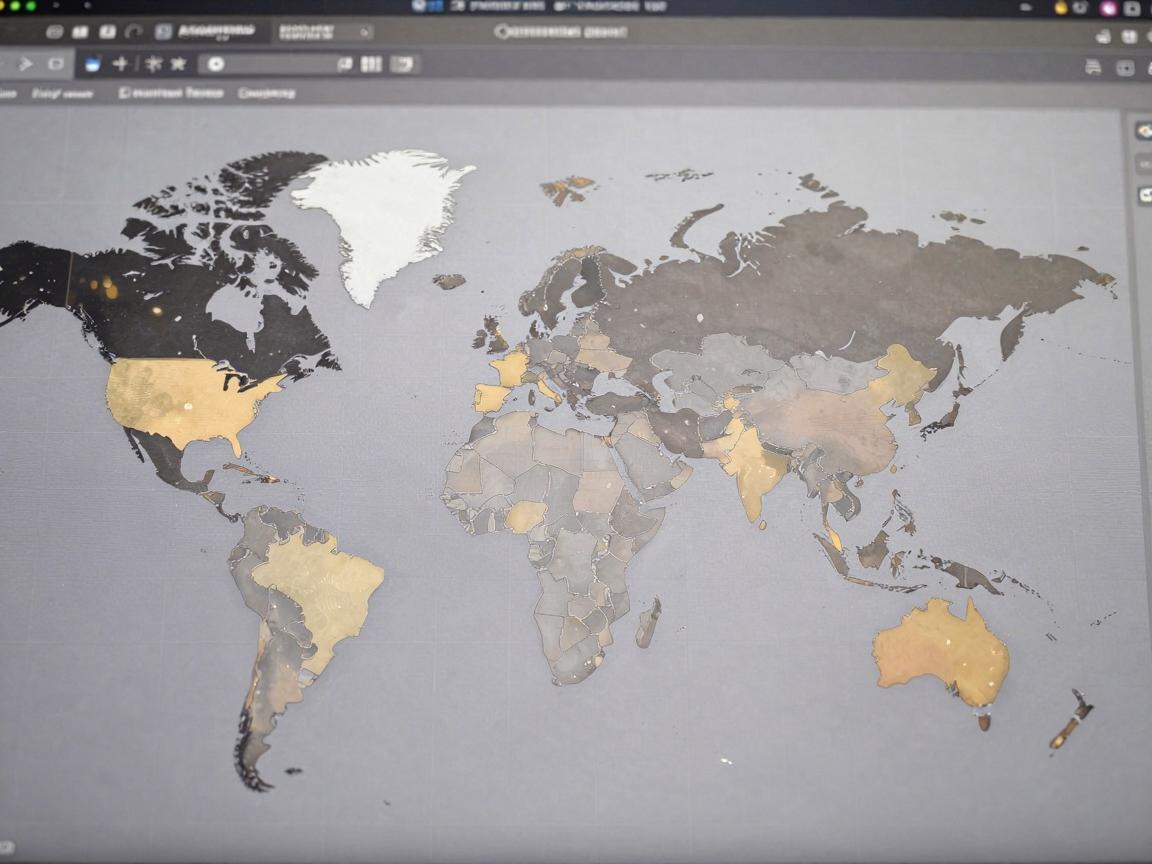This screenshot has height=864, width=1152.
Task: Click the asterisk-shaped icon beside the star
Action: pos(153,64)
